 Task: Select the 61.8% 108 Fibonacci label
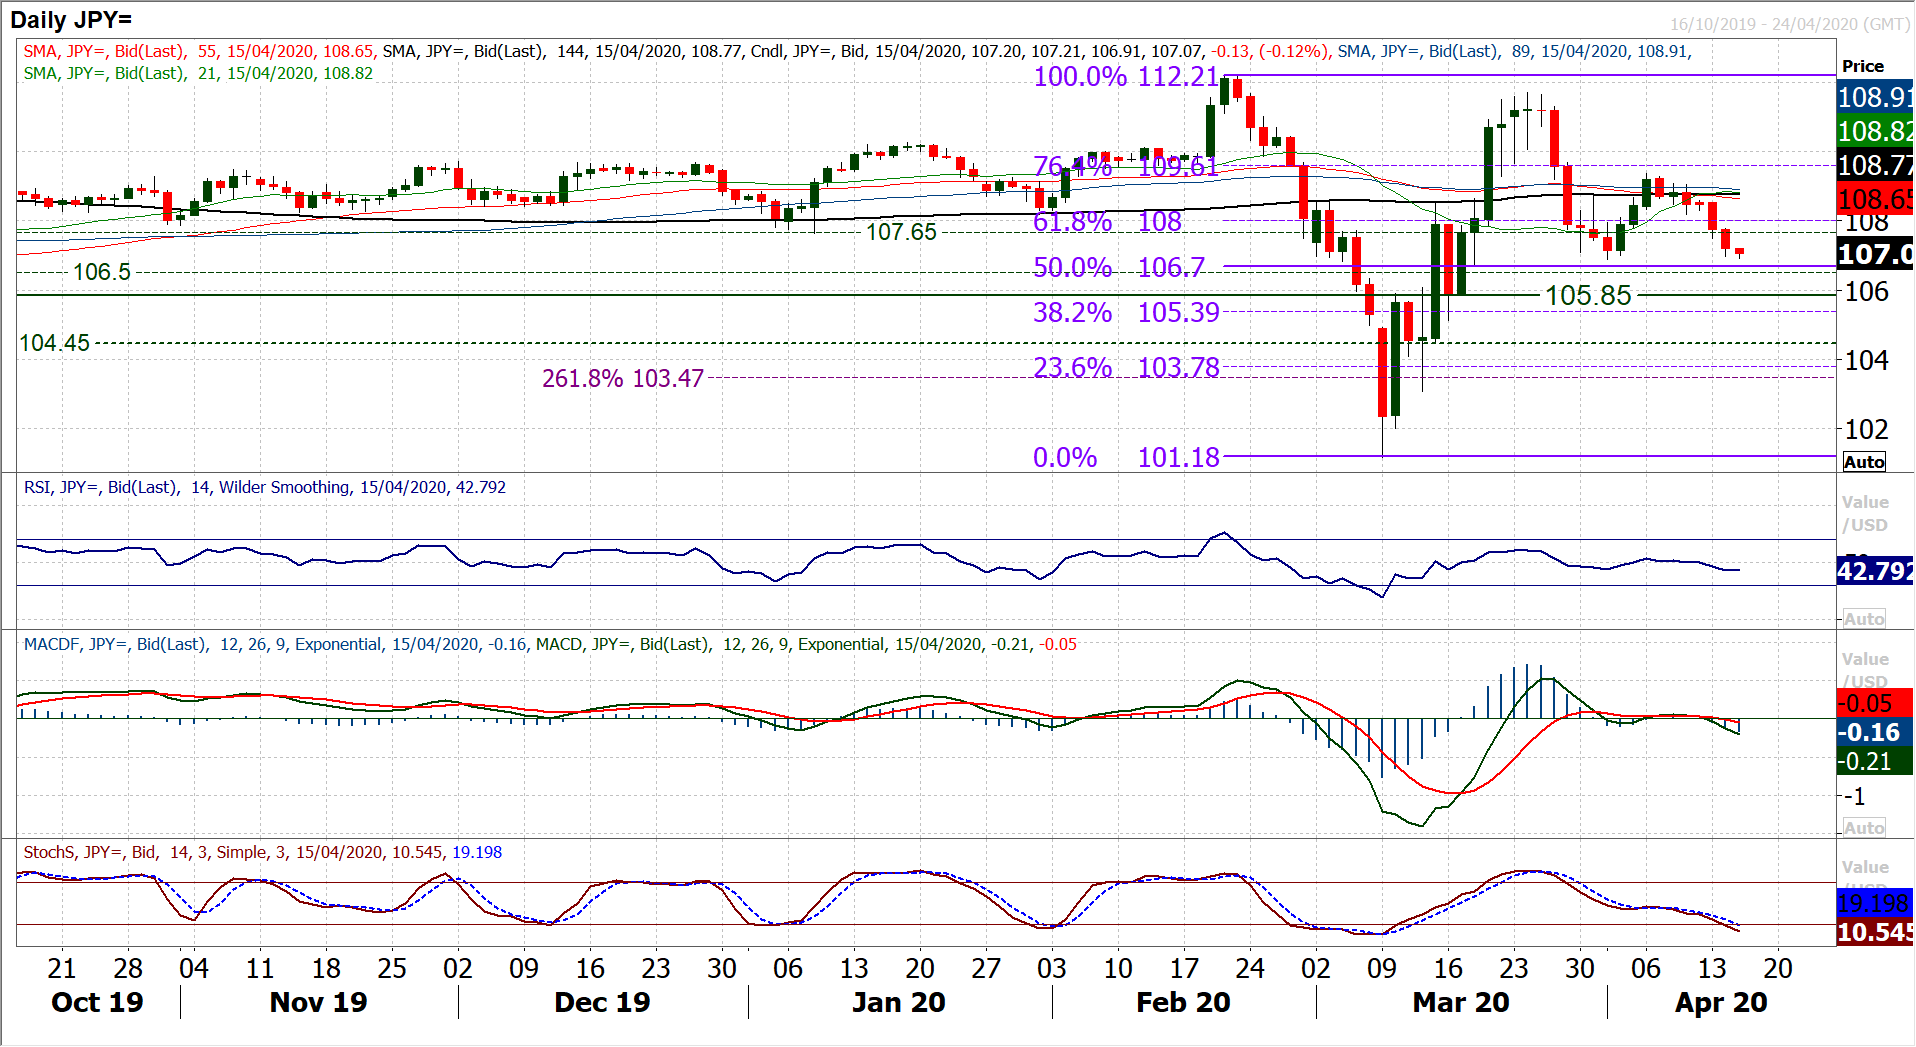point(1108,221)
